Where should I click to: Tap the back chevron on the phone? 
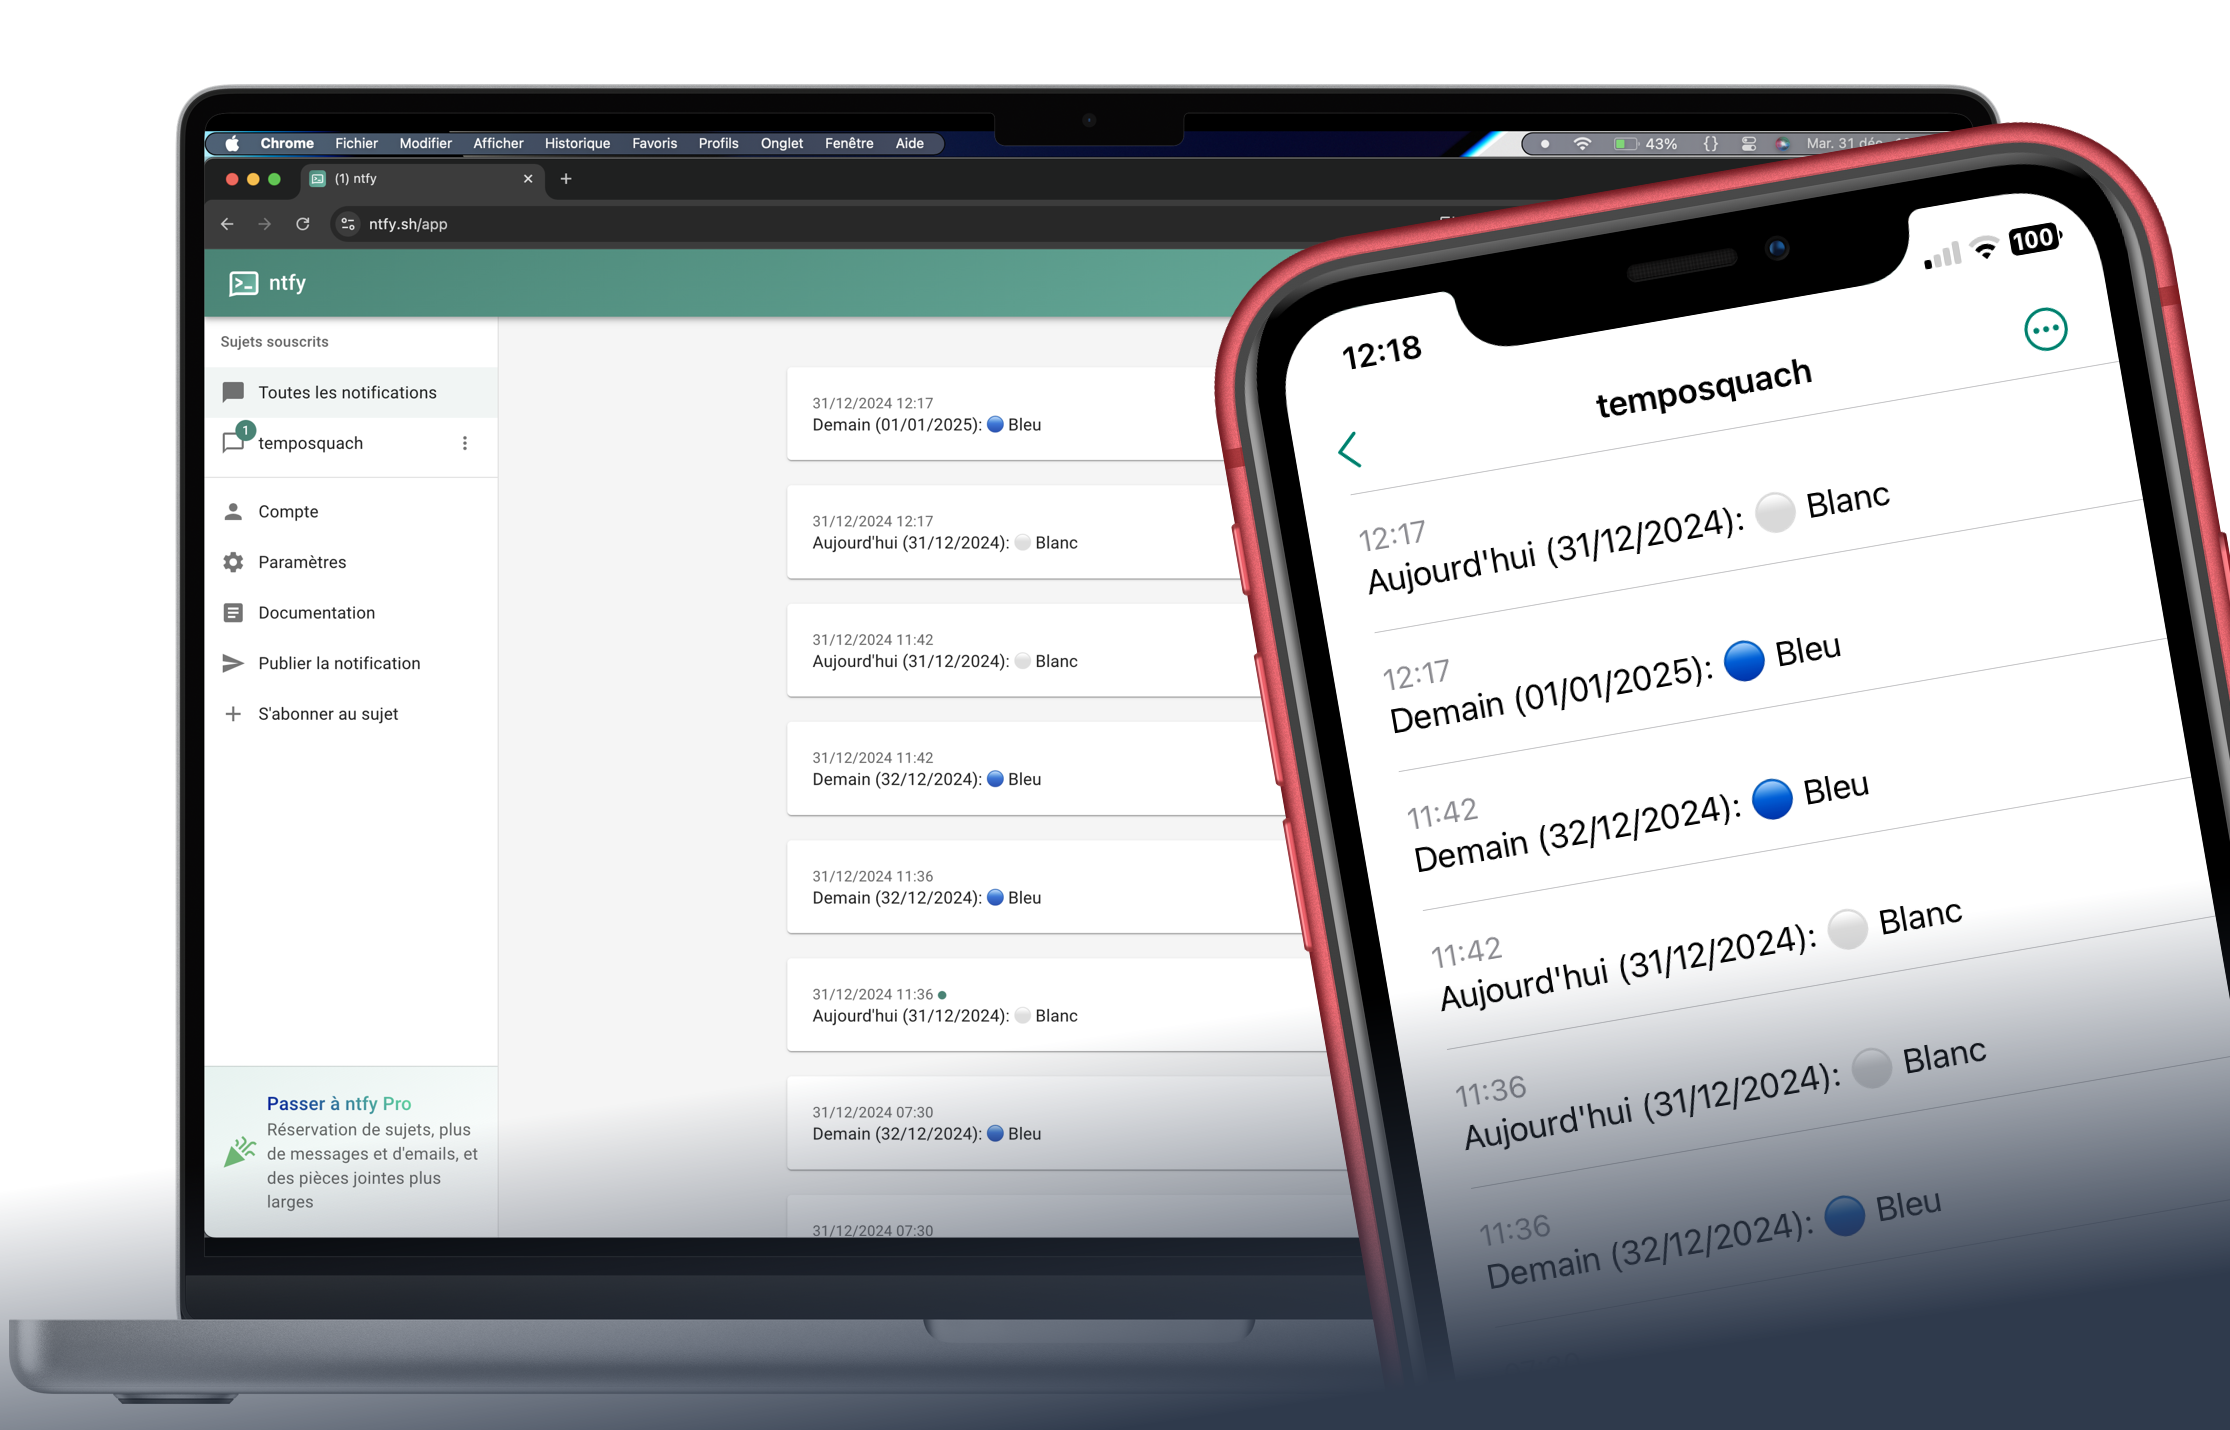[1350, 450]
